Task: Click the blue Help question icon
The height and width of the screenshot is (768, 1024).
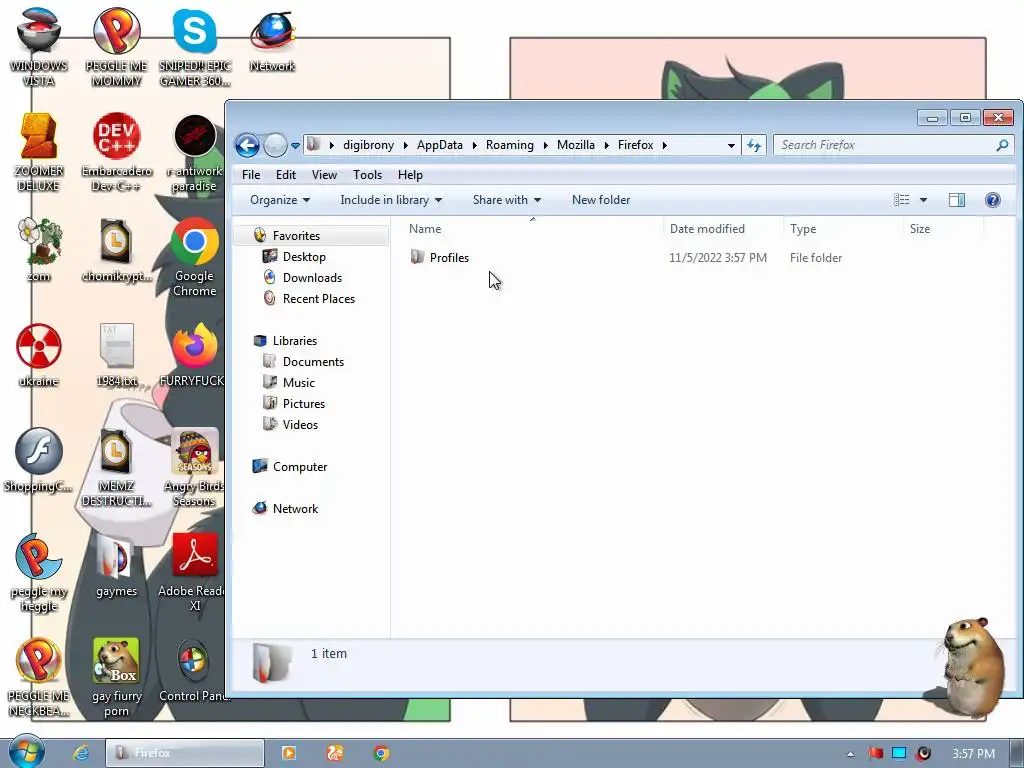Action: [993, 200]
